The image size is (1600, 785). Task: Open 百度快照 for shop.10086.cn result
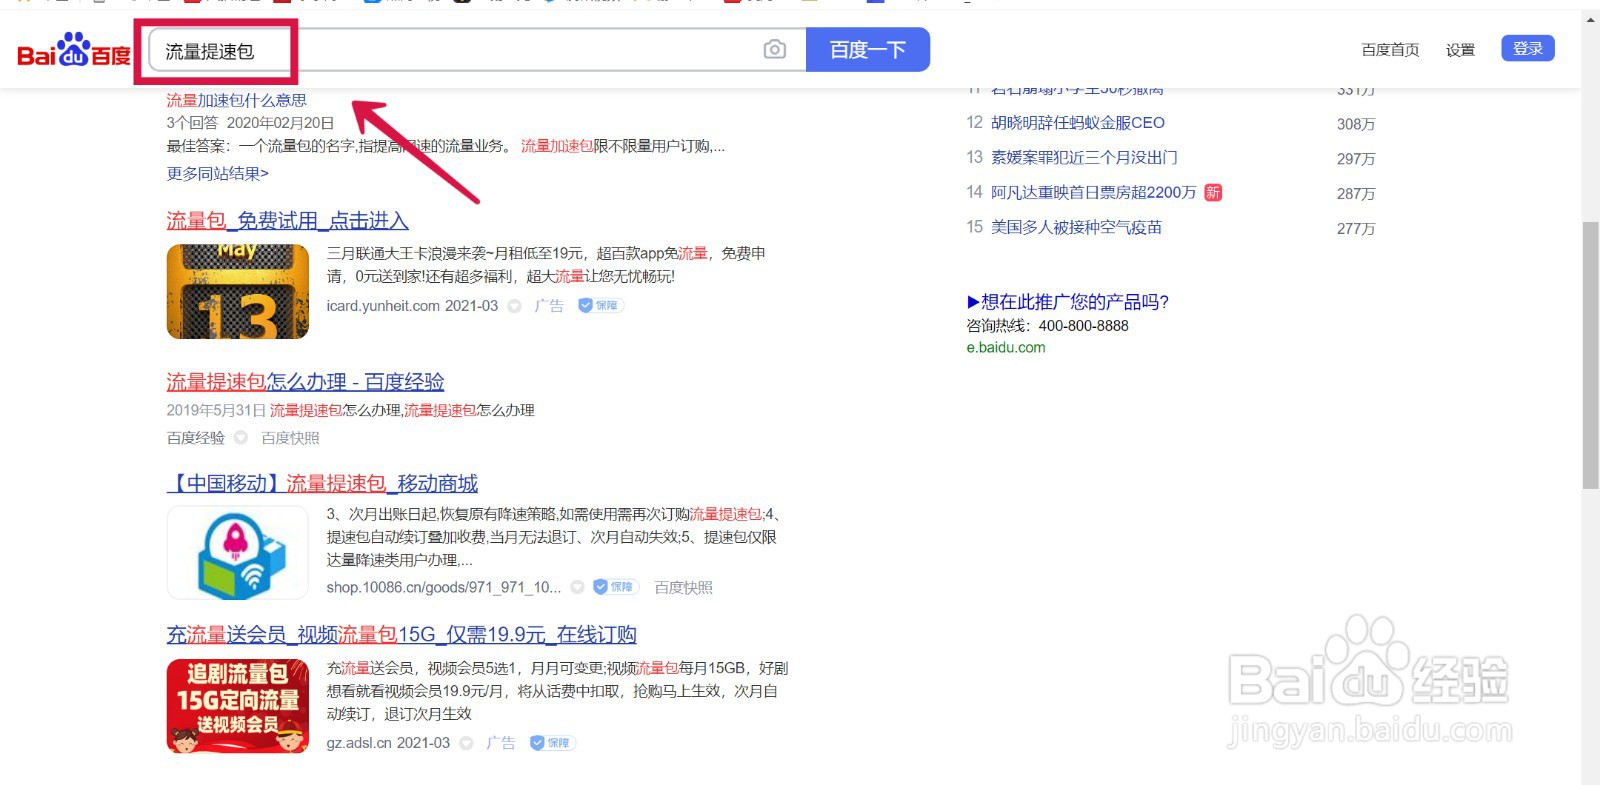click(683, 587)
